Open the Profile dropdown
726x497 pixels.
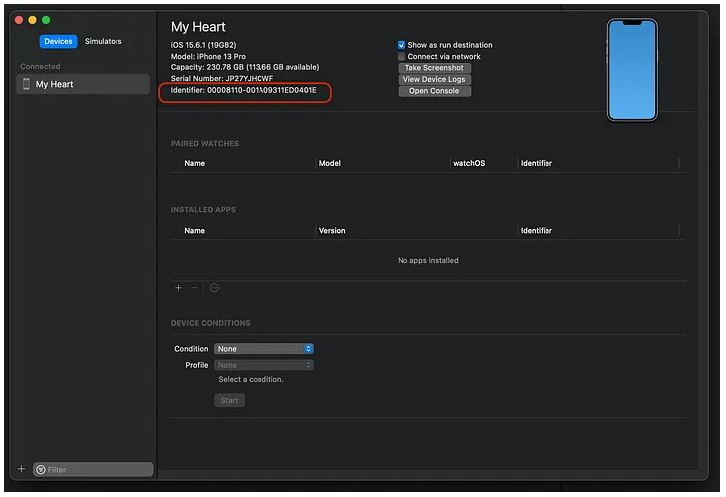pos(263,365)
